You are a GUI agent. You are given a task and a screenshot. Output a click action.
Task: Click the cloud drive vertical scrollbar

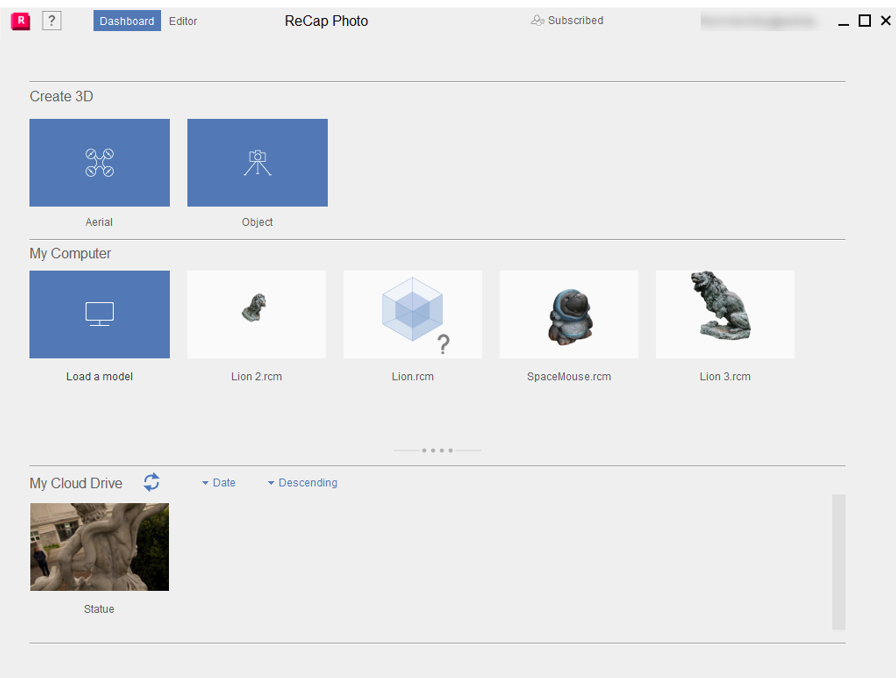pos(838,561)
